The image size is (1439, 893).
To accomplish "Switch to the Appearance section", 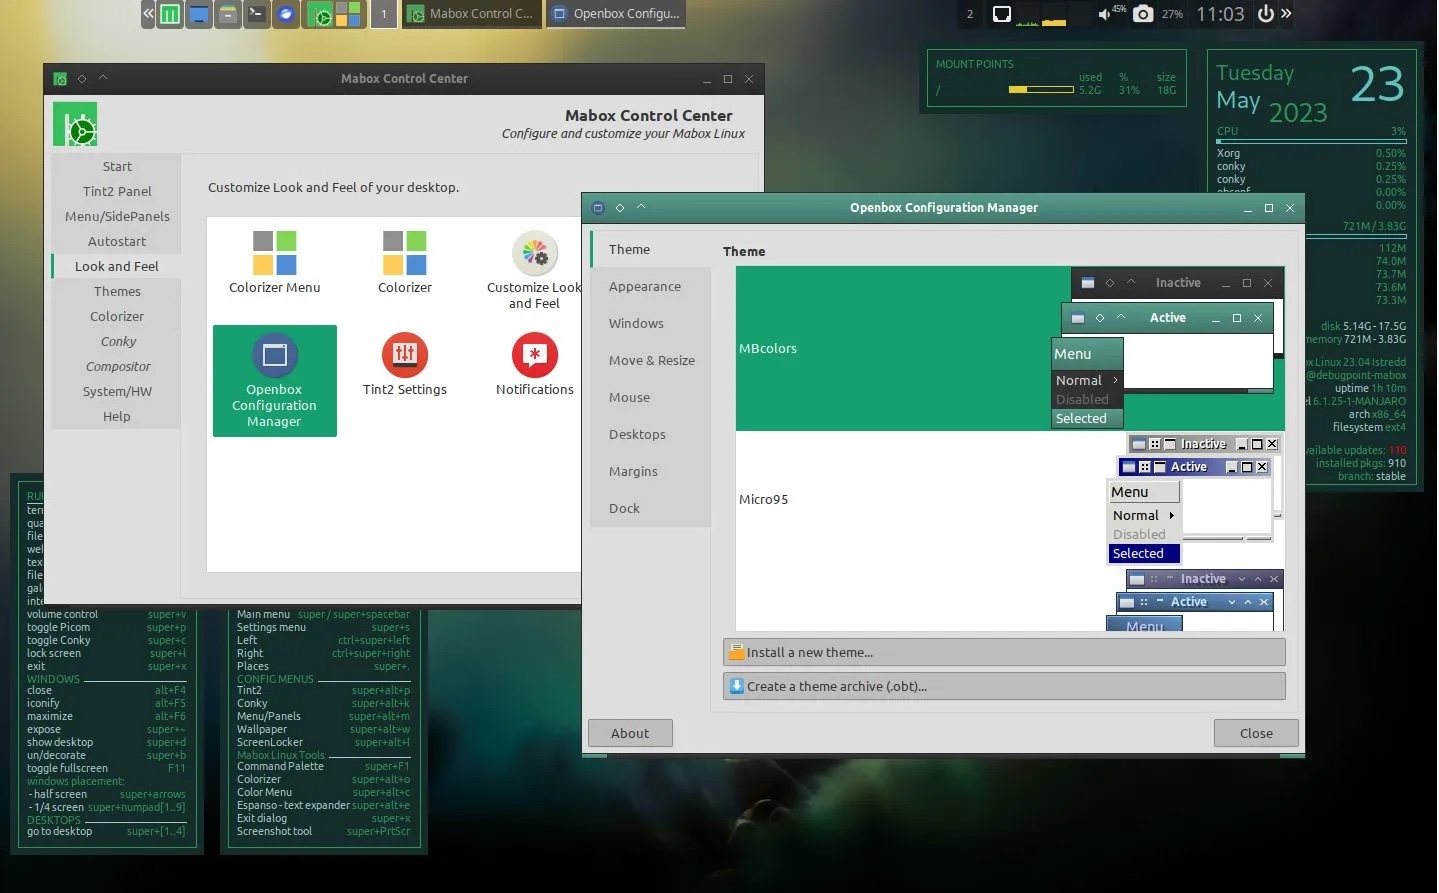I will coord(645,286).
